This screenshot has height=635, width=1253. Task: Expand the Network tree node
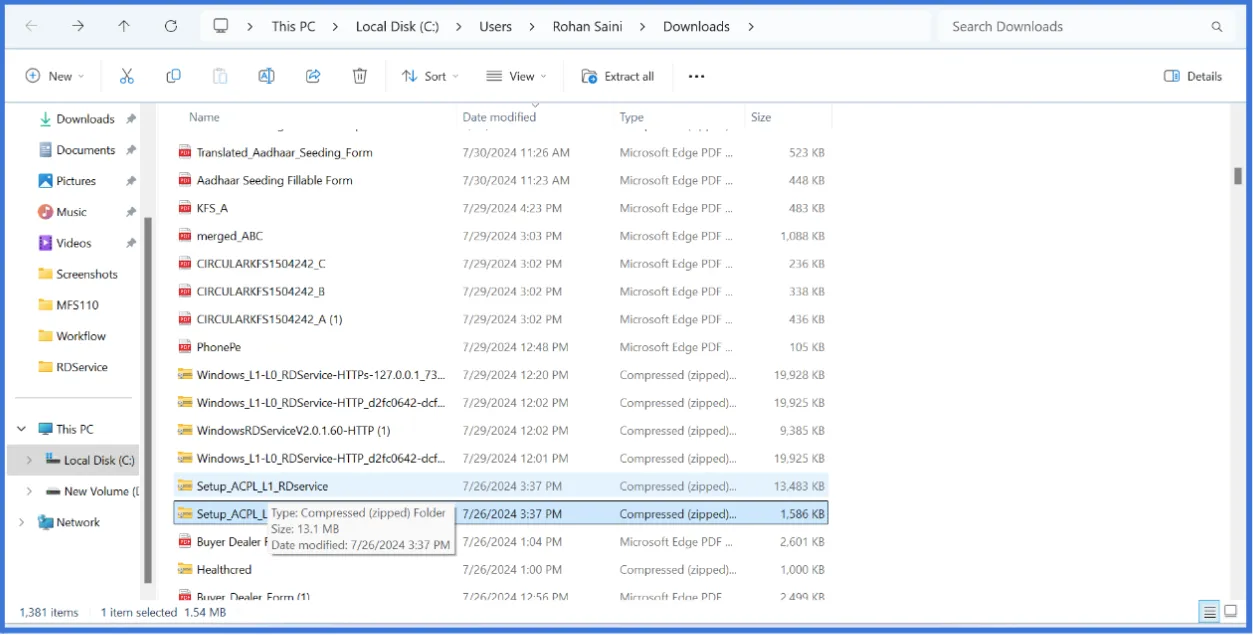coord(22,522)
